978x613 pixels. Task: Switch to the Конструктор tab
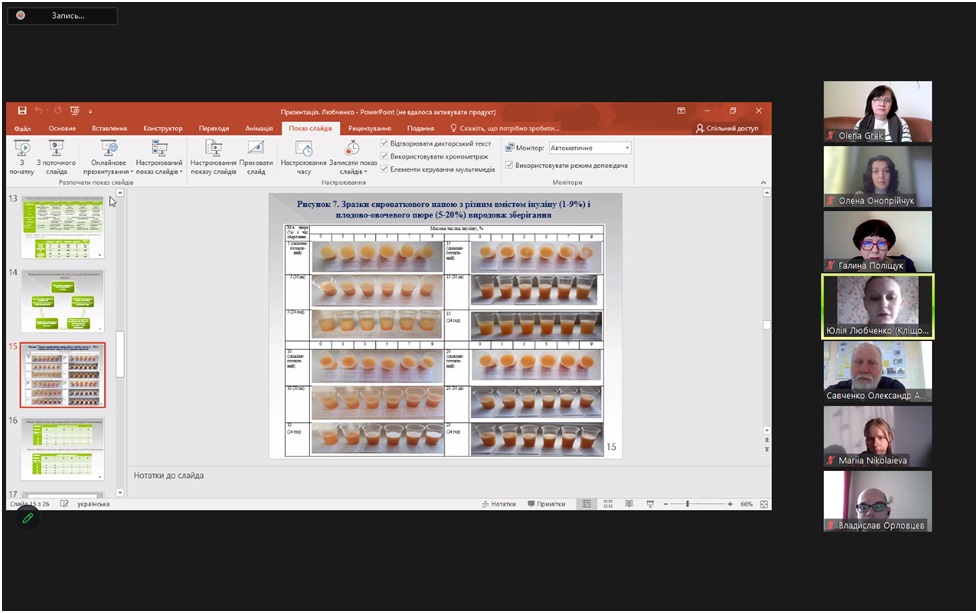click(x=163, y=128)
